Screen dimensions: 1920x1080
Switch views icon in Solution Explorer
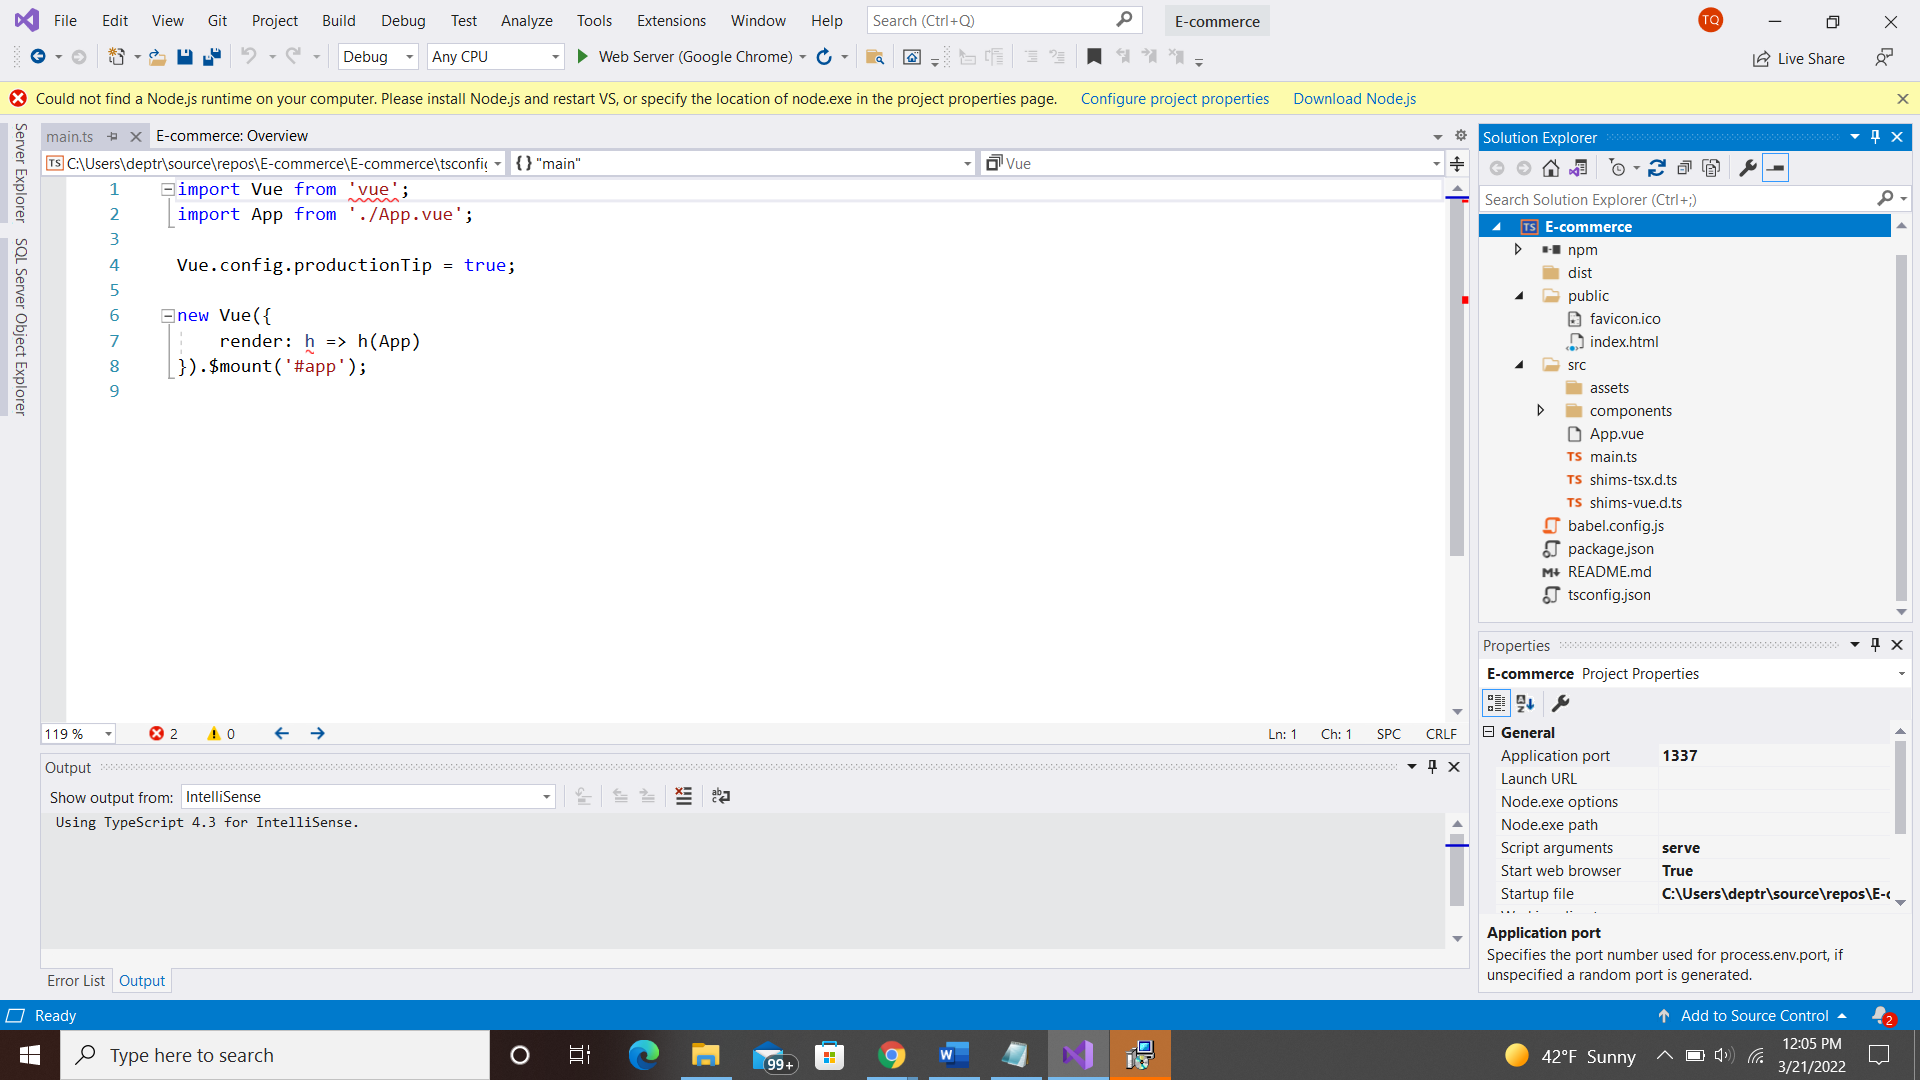(x=1579, y=168)
